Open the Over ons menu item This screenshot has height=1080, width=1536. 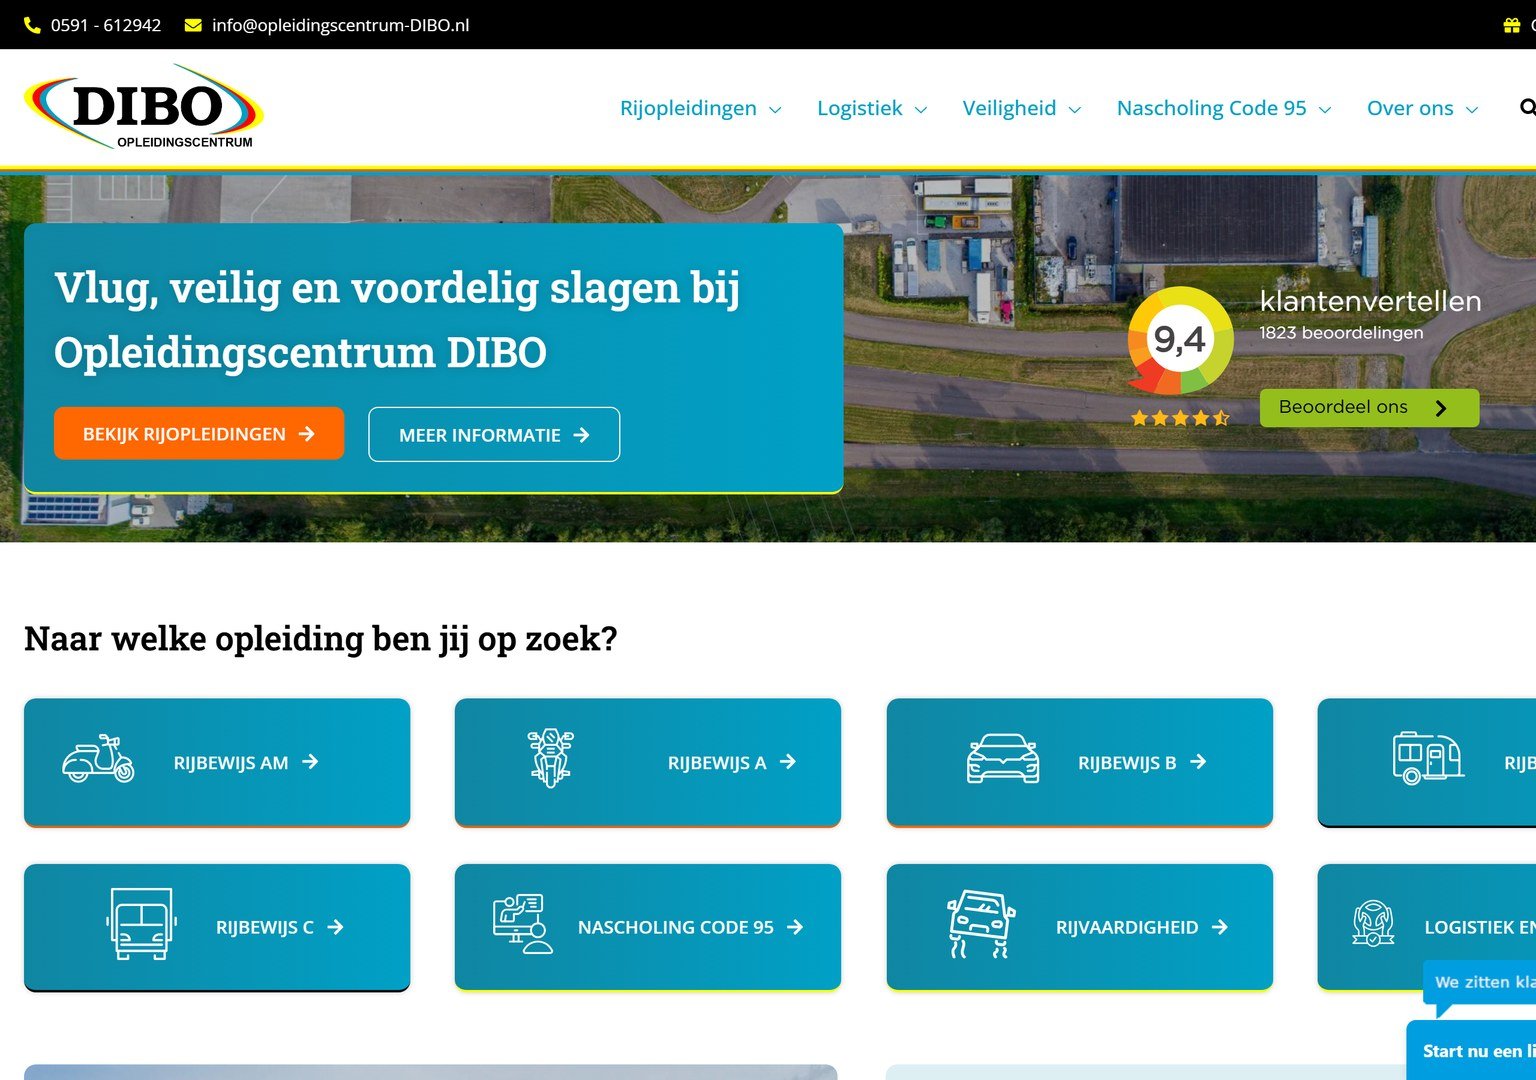click(x=1410, y=108)
